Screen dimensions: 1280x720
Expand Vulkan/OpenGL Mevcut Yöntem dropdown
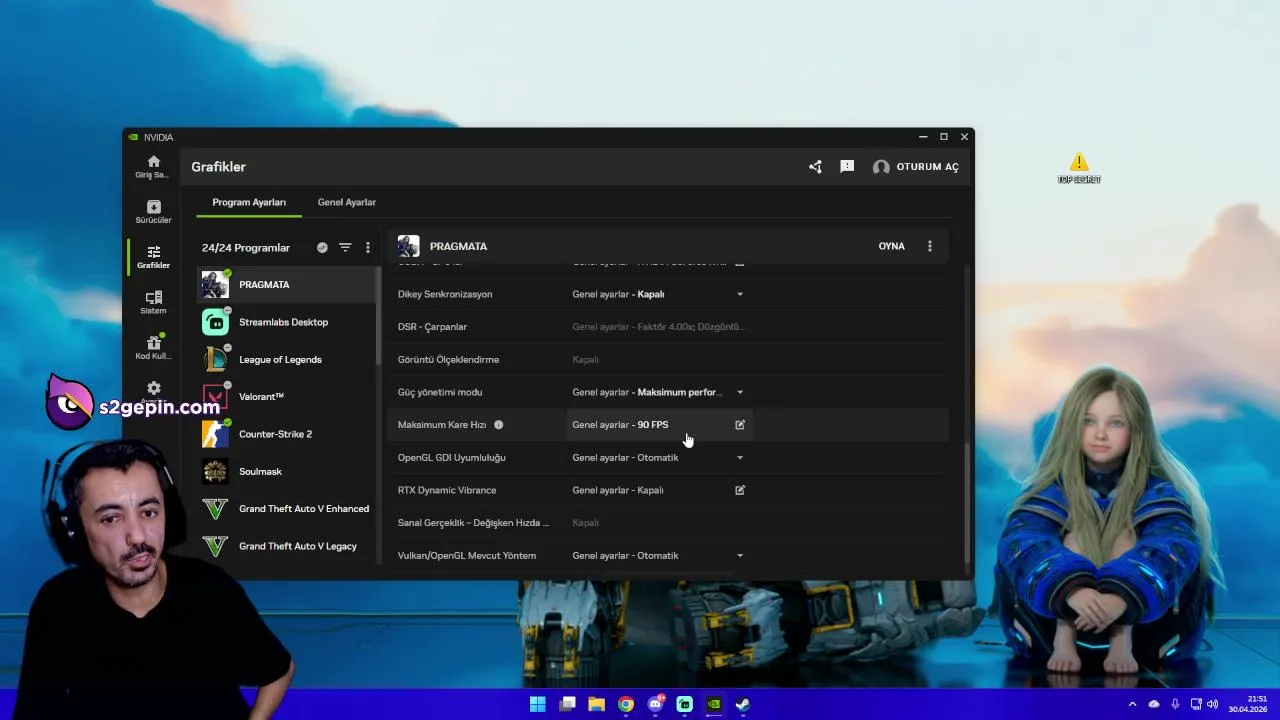[x=740, y=556]
